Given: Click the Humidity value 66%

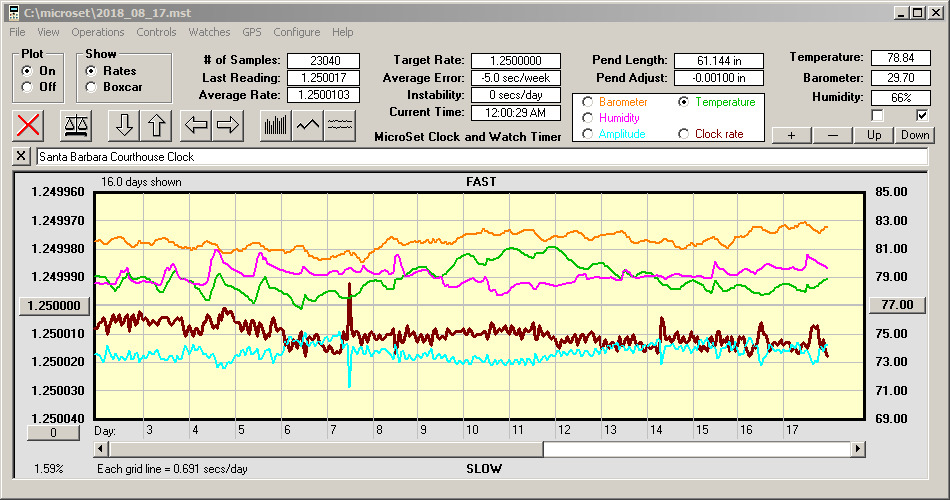Looking at the screenshot, I should point(900,98).
